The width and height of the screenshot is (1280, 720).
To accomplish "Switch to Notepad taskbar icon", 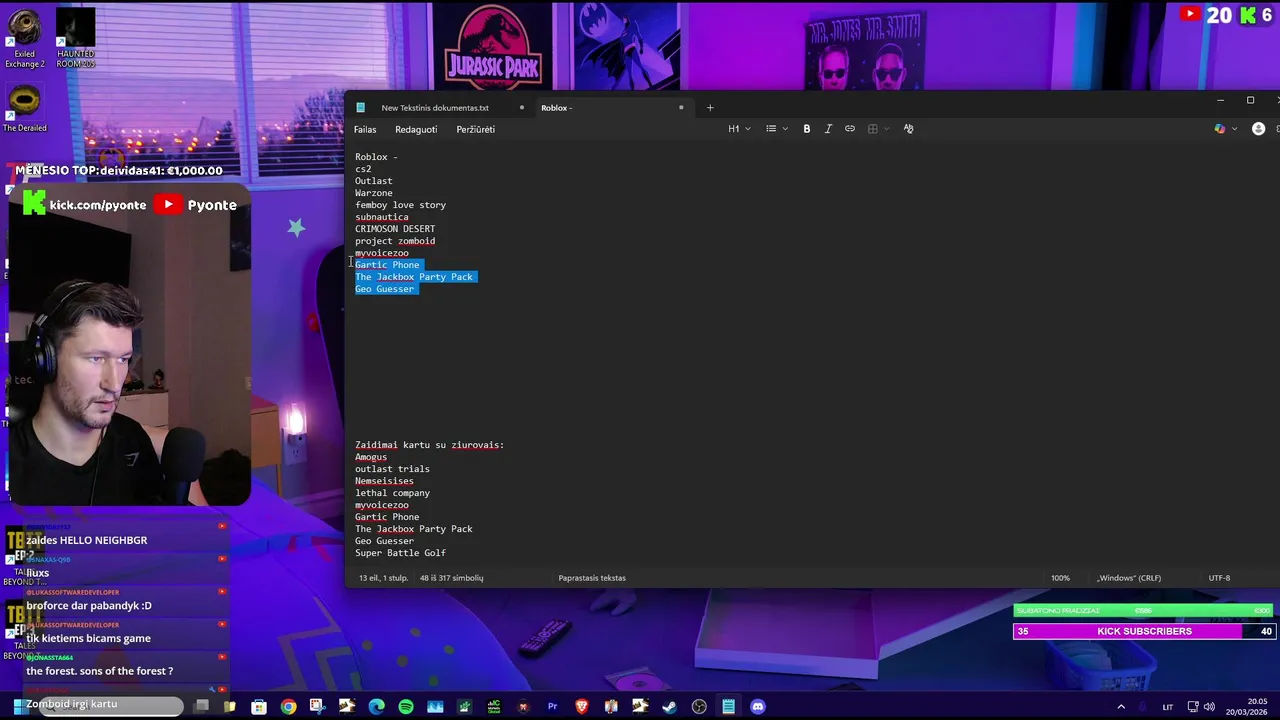I will (729, 707).
